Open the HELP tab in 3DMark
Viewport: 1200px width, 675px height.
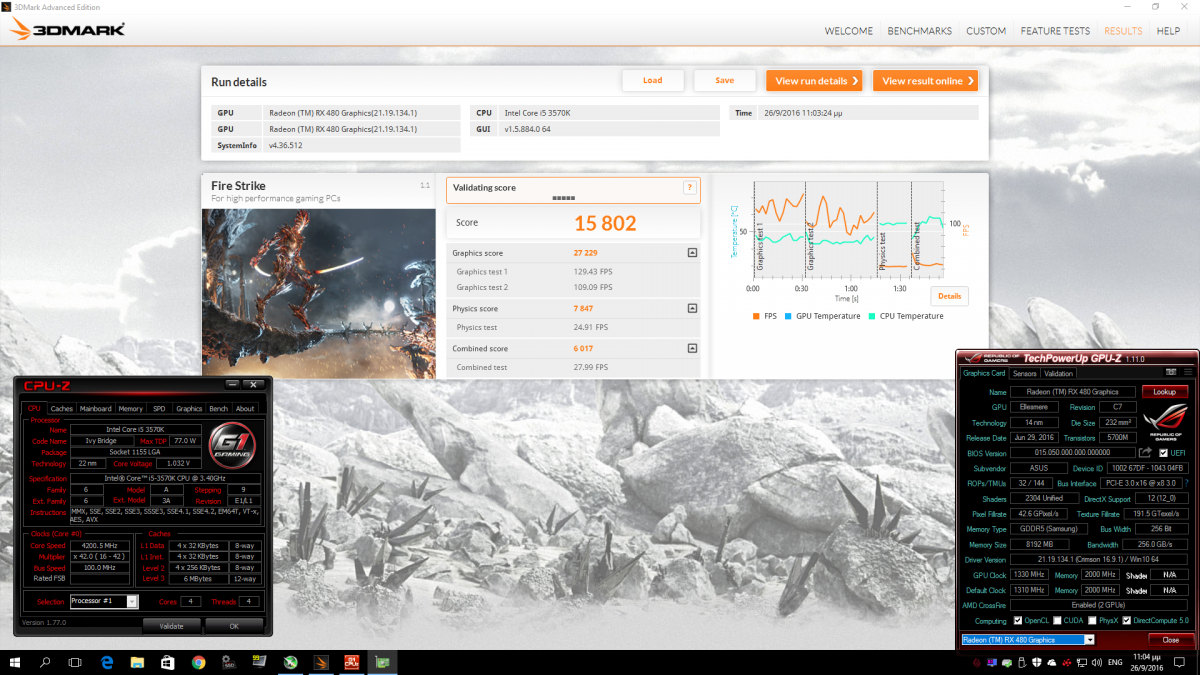click(1169, 31)
